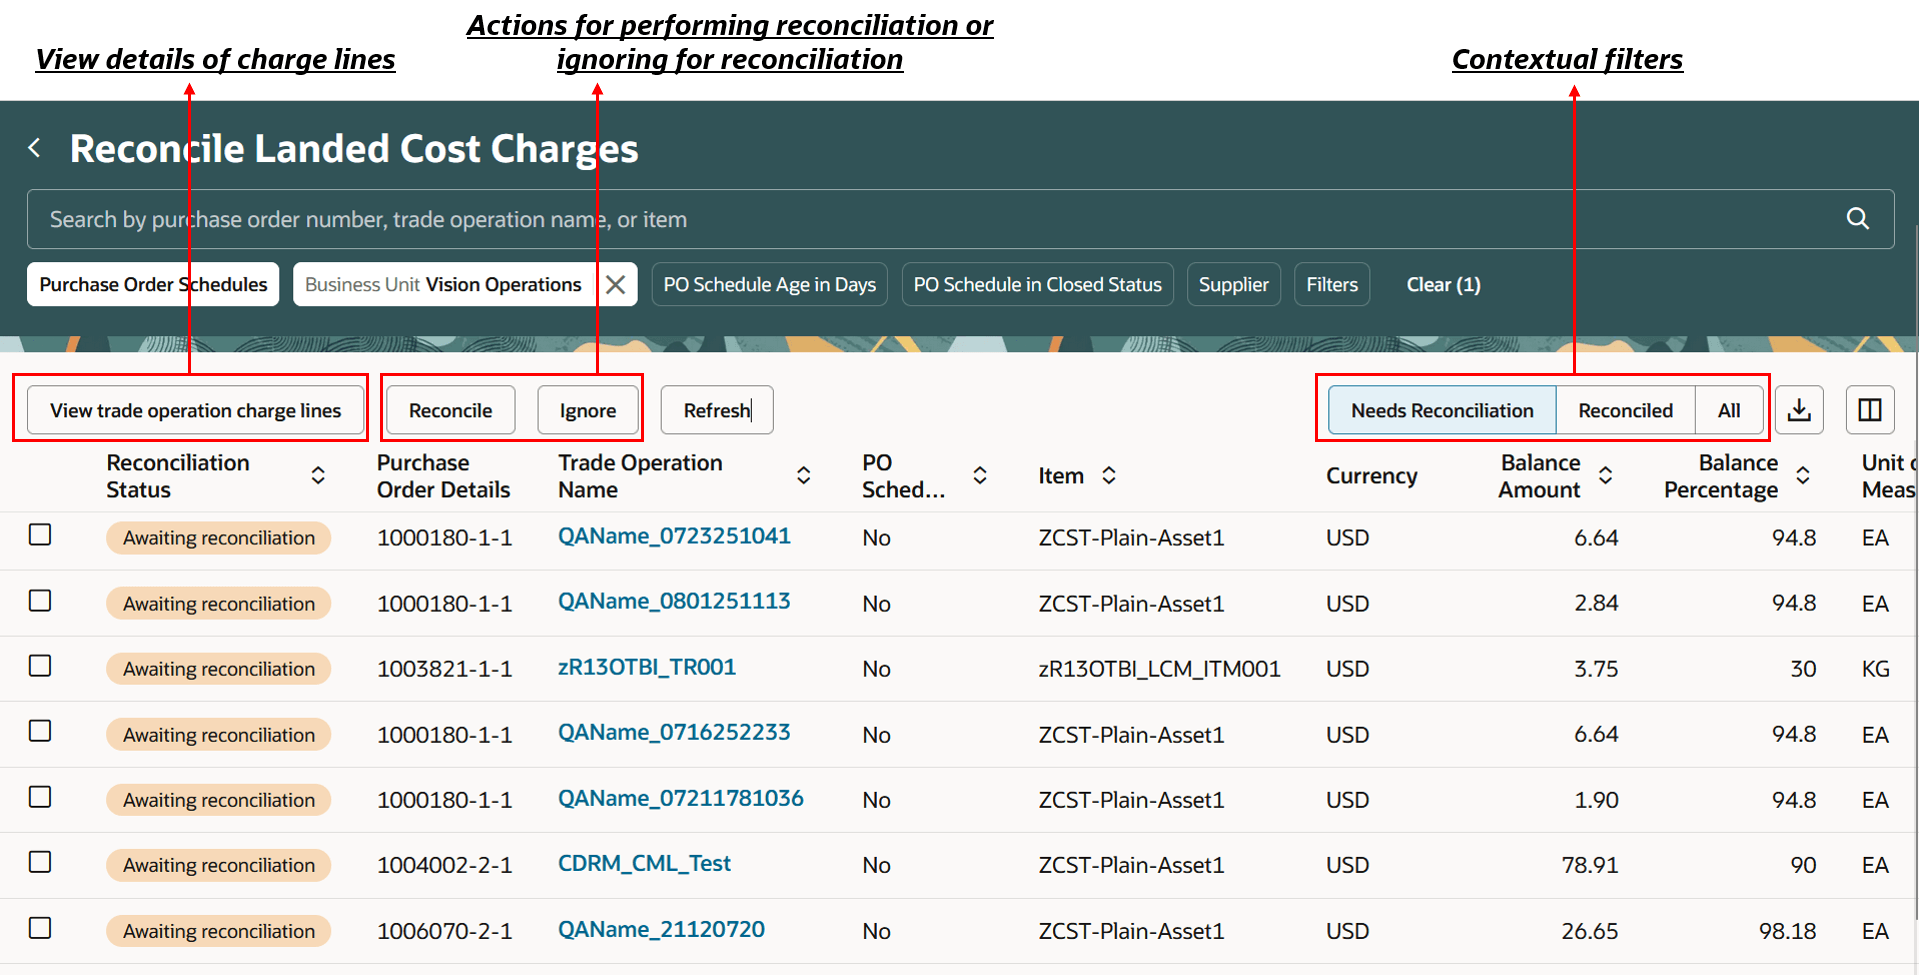Image resolution: width=1919 pixels, height=975 pixels.
Task: Focus the purchase order search field
Action: [900, 219]
